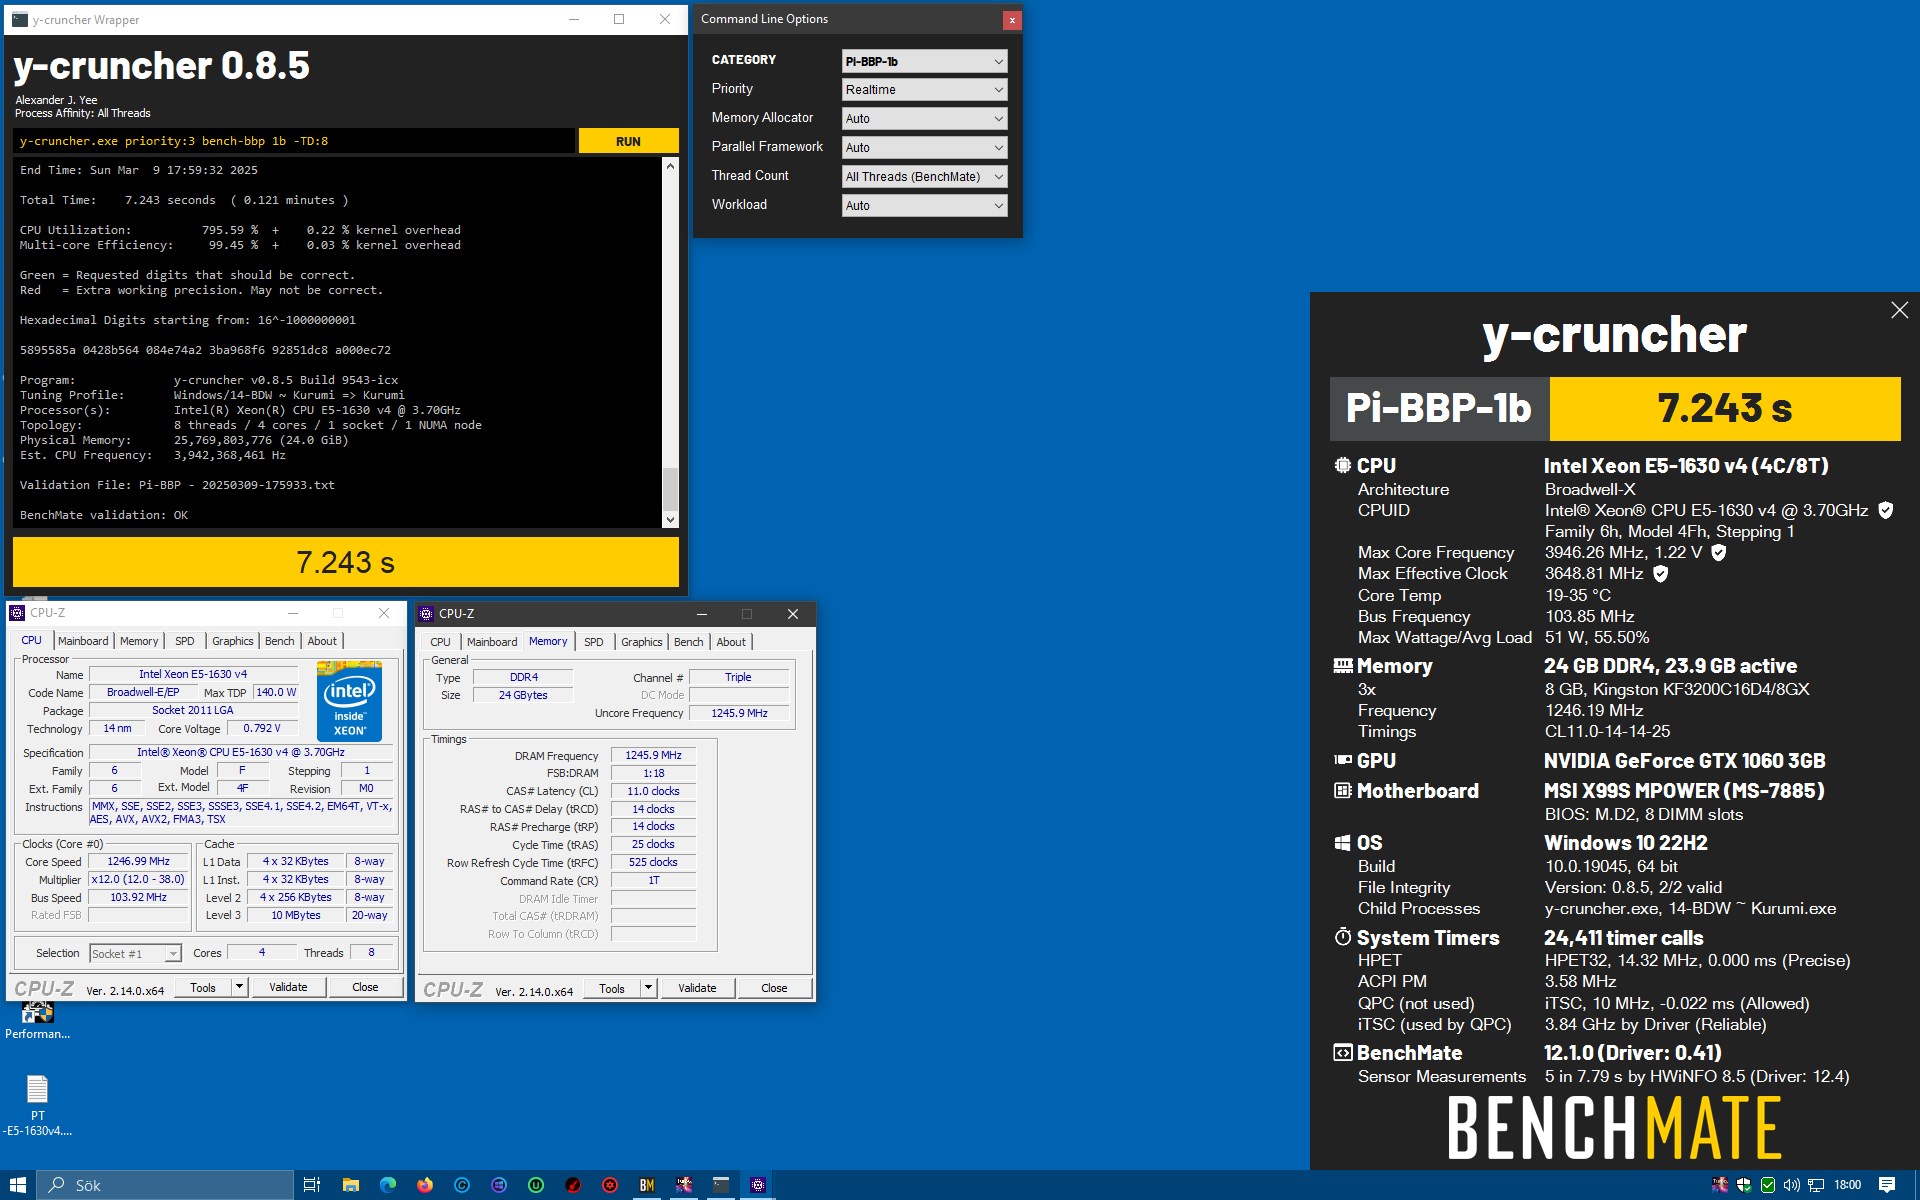1920x1200 pixels.
Task: Switch to Memory tab in left CPU-Z window
Action: point(139,641)
